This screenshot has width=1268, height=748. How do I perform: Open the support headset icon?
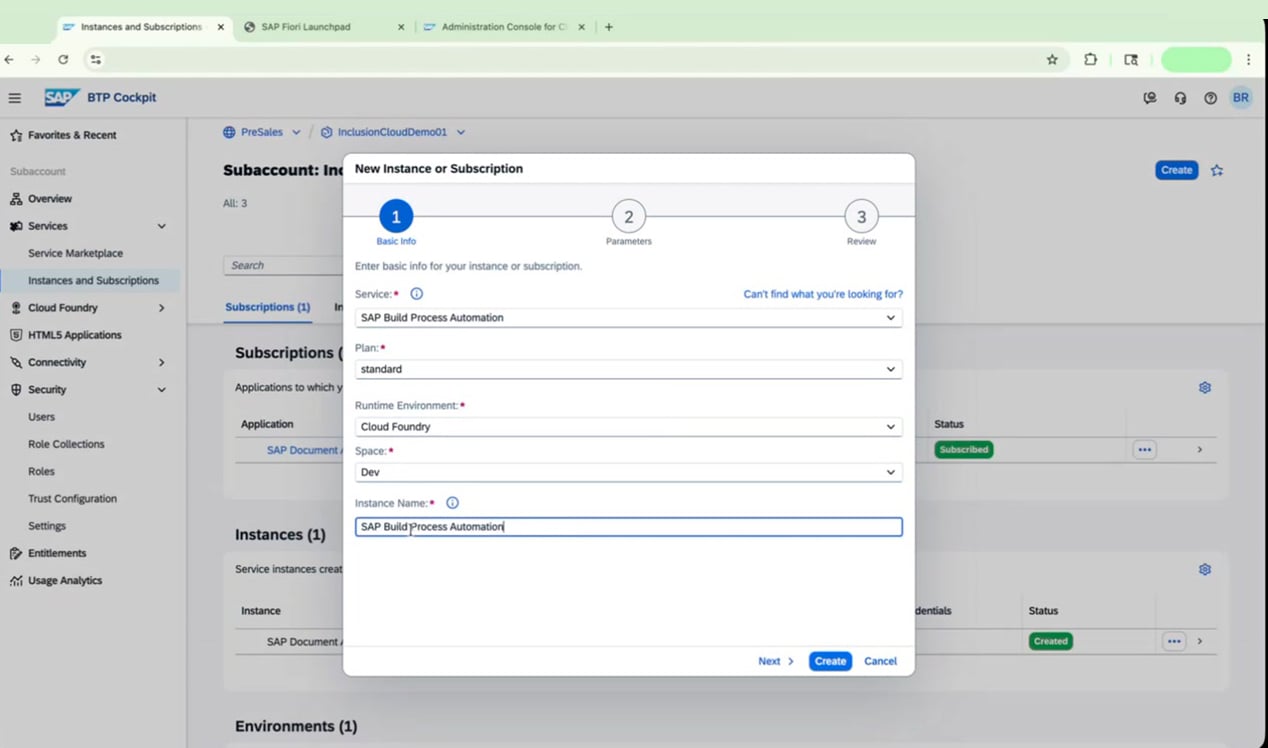coord(1181,98)
